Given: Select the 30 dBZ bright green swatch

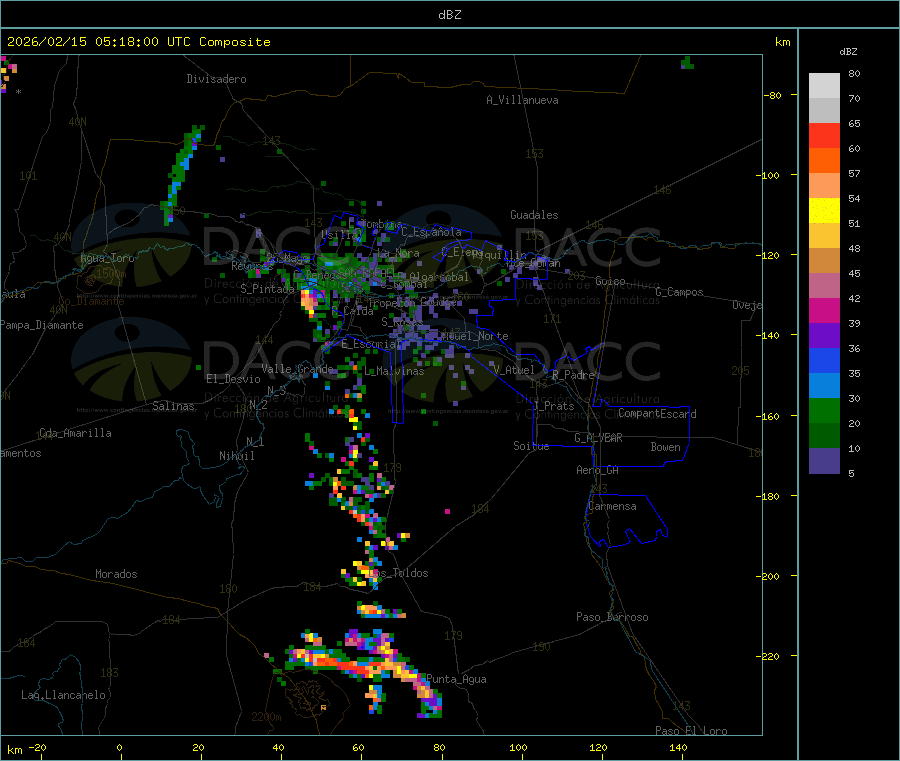Looking at the screenshot, I should pyautogui.click(x=824, y=410).
